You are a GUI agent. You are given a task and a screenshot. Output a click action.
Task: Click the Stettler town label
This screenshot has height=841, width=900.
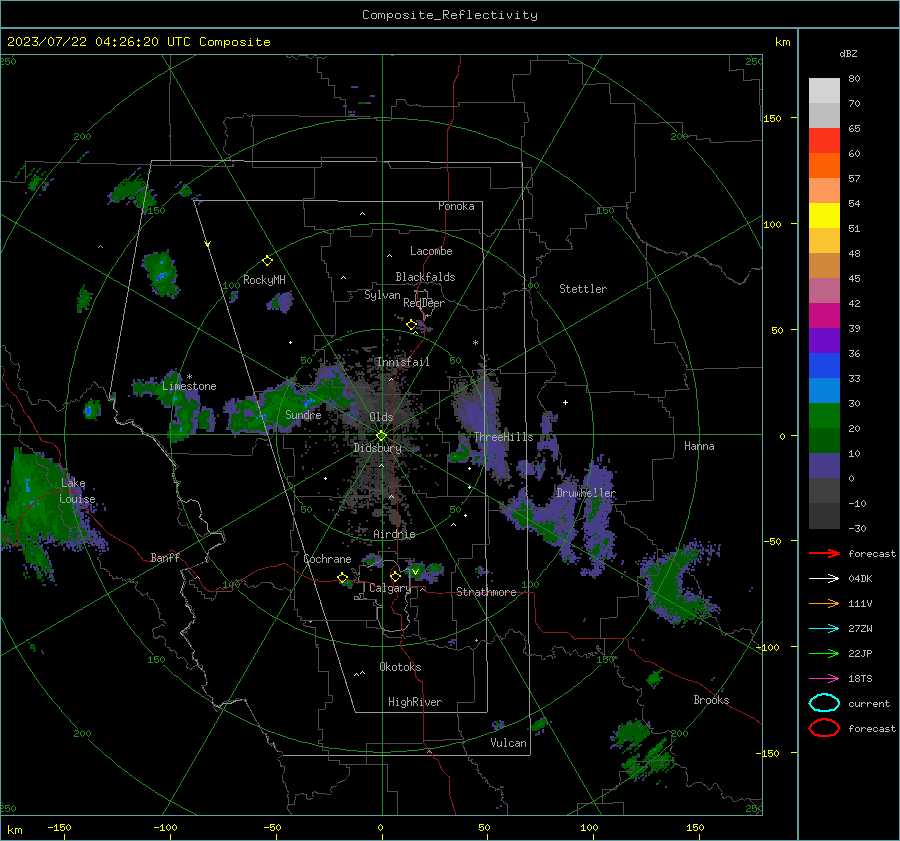click(x=583, y=289)
